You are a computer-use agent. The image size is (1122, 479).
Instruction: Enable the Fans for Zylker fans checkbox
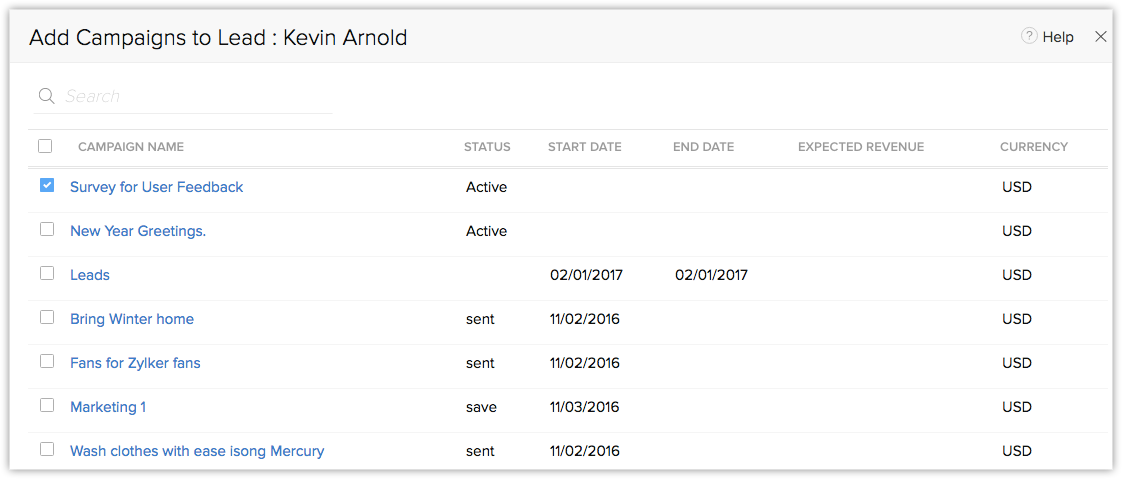(x=47, y=361)
